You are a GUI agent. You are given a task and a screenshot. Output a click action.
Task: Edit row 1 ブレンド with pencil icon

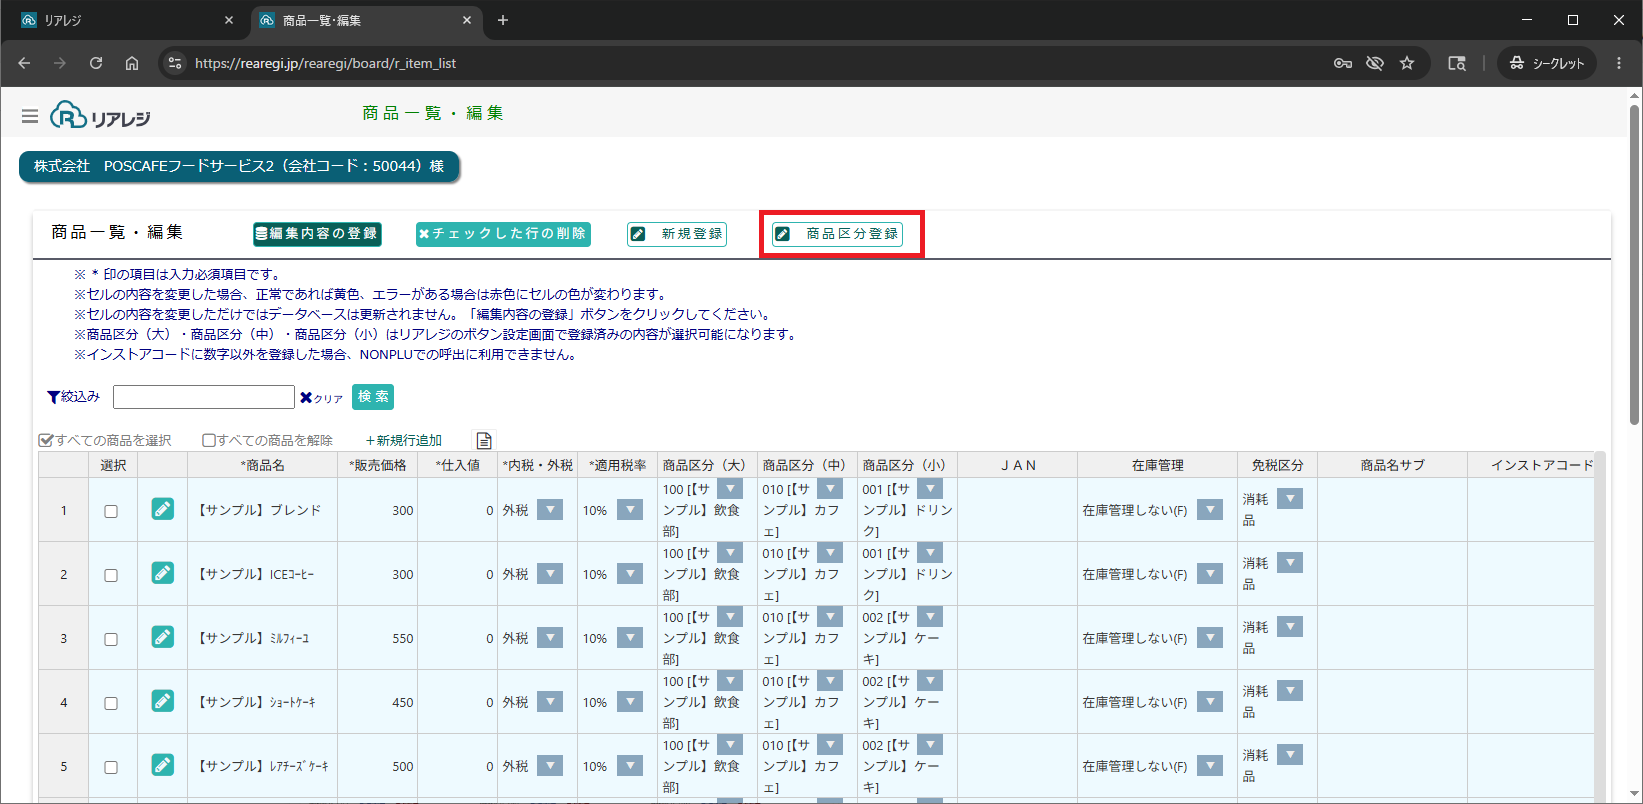coord(162,509)
